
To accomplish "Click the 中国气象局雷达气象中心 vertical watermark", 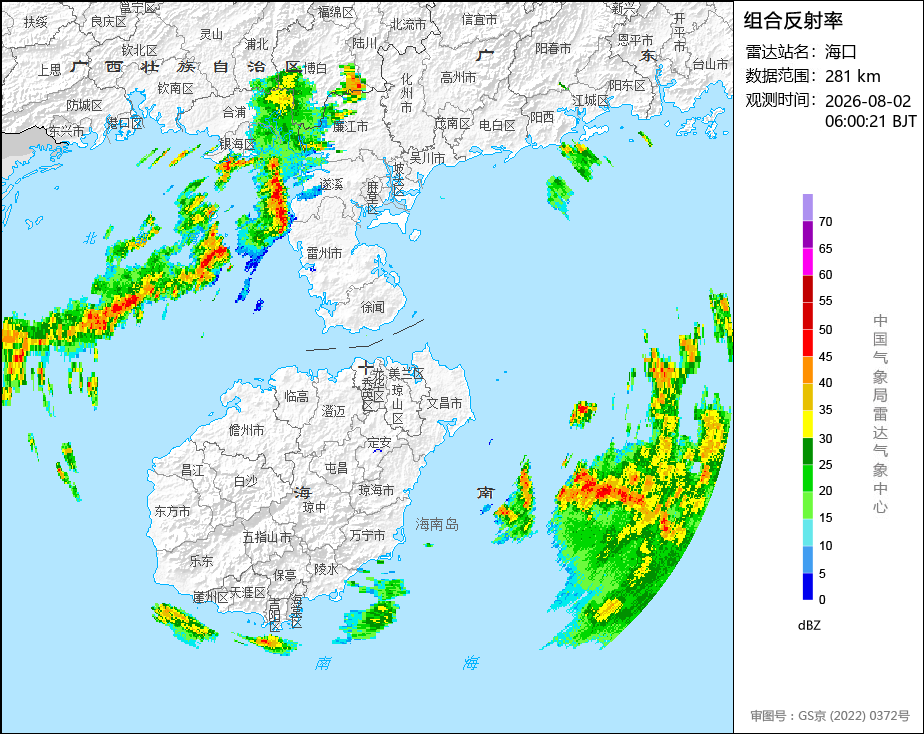I will 880,414.
